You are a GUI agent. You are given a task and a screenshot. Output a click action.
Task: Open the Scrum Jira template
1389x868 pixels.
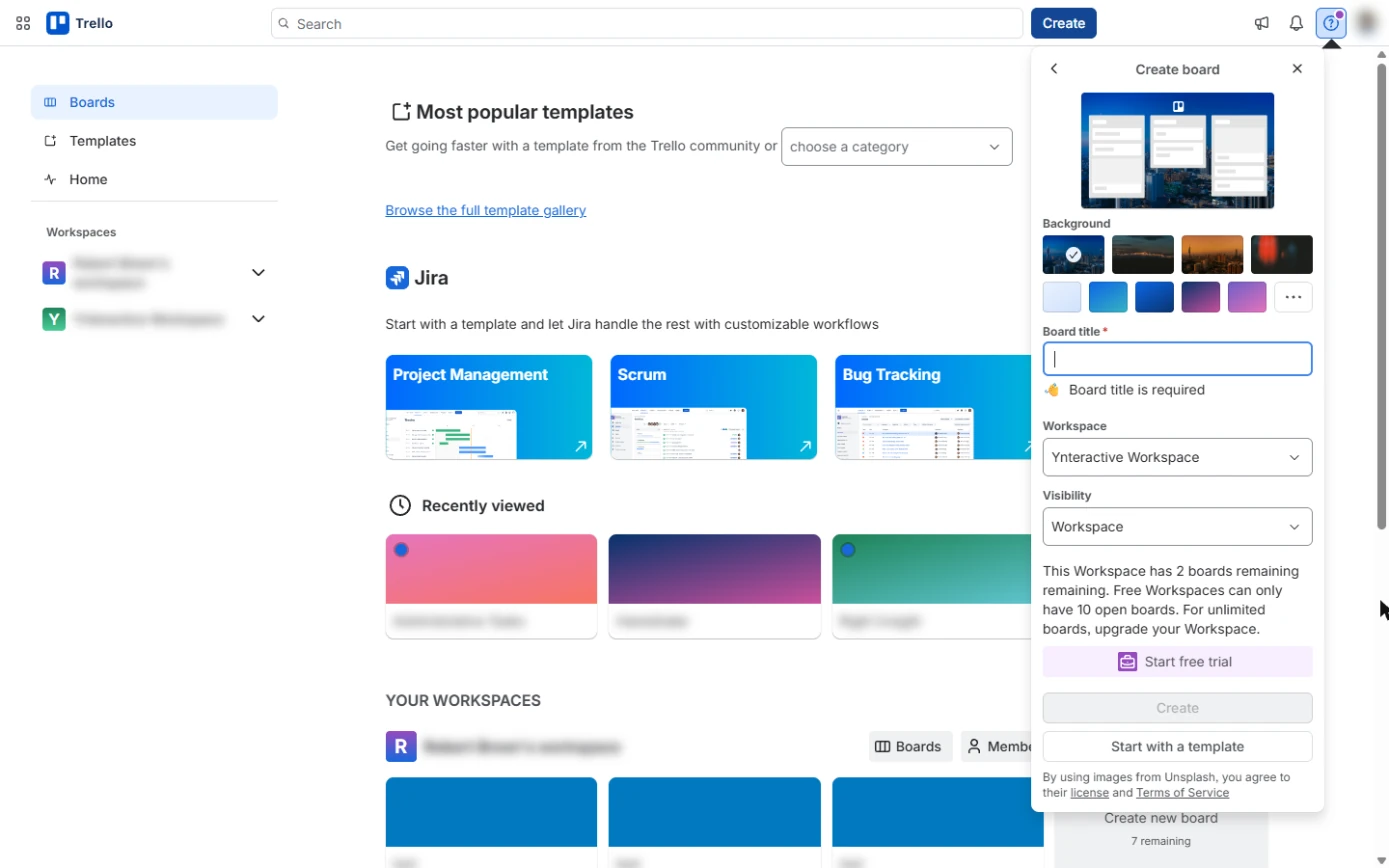(x=713, y=407)
